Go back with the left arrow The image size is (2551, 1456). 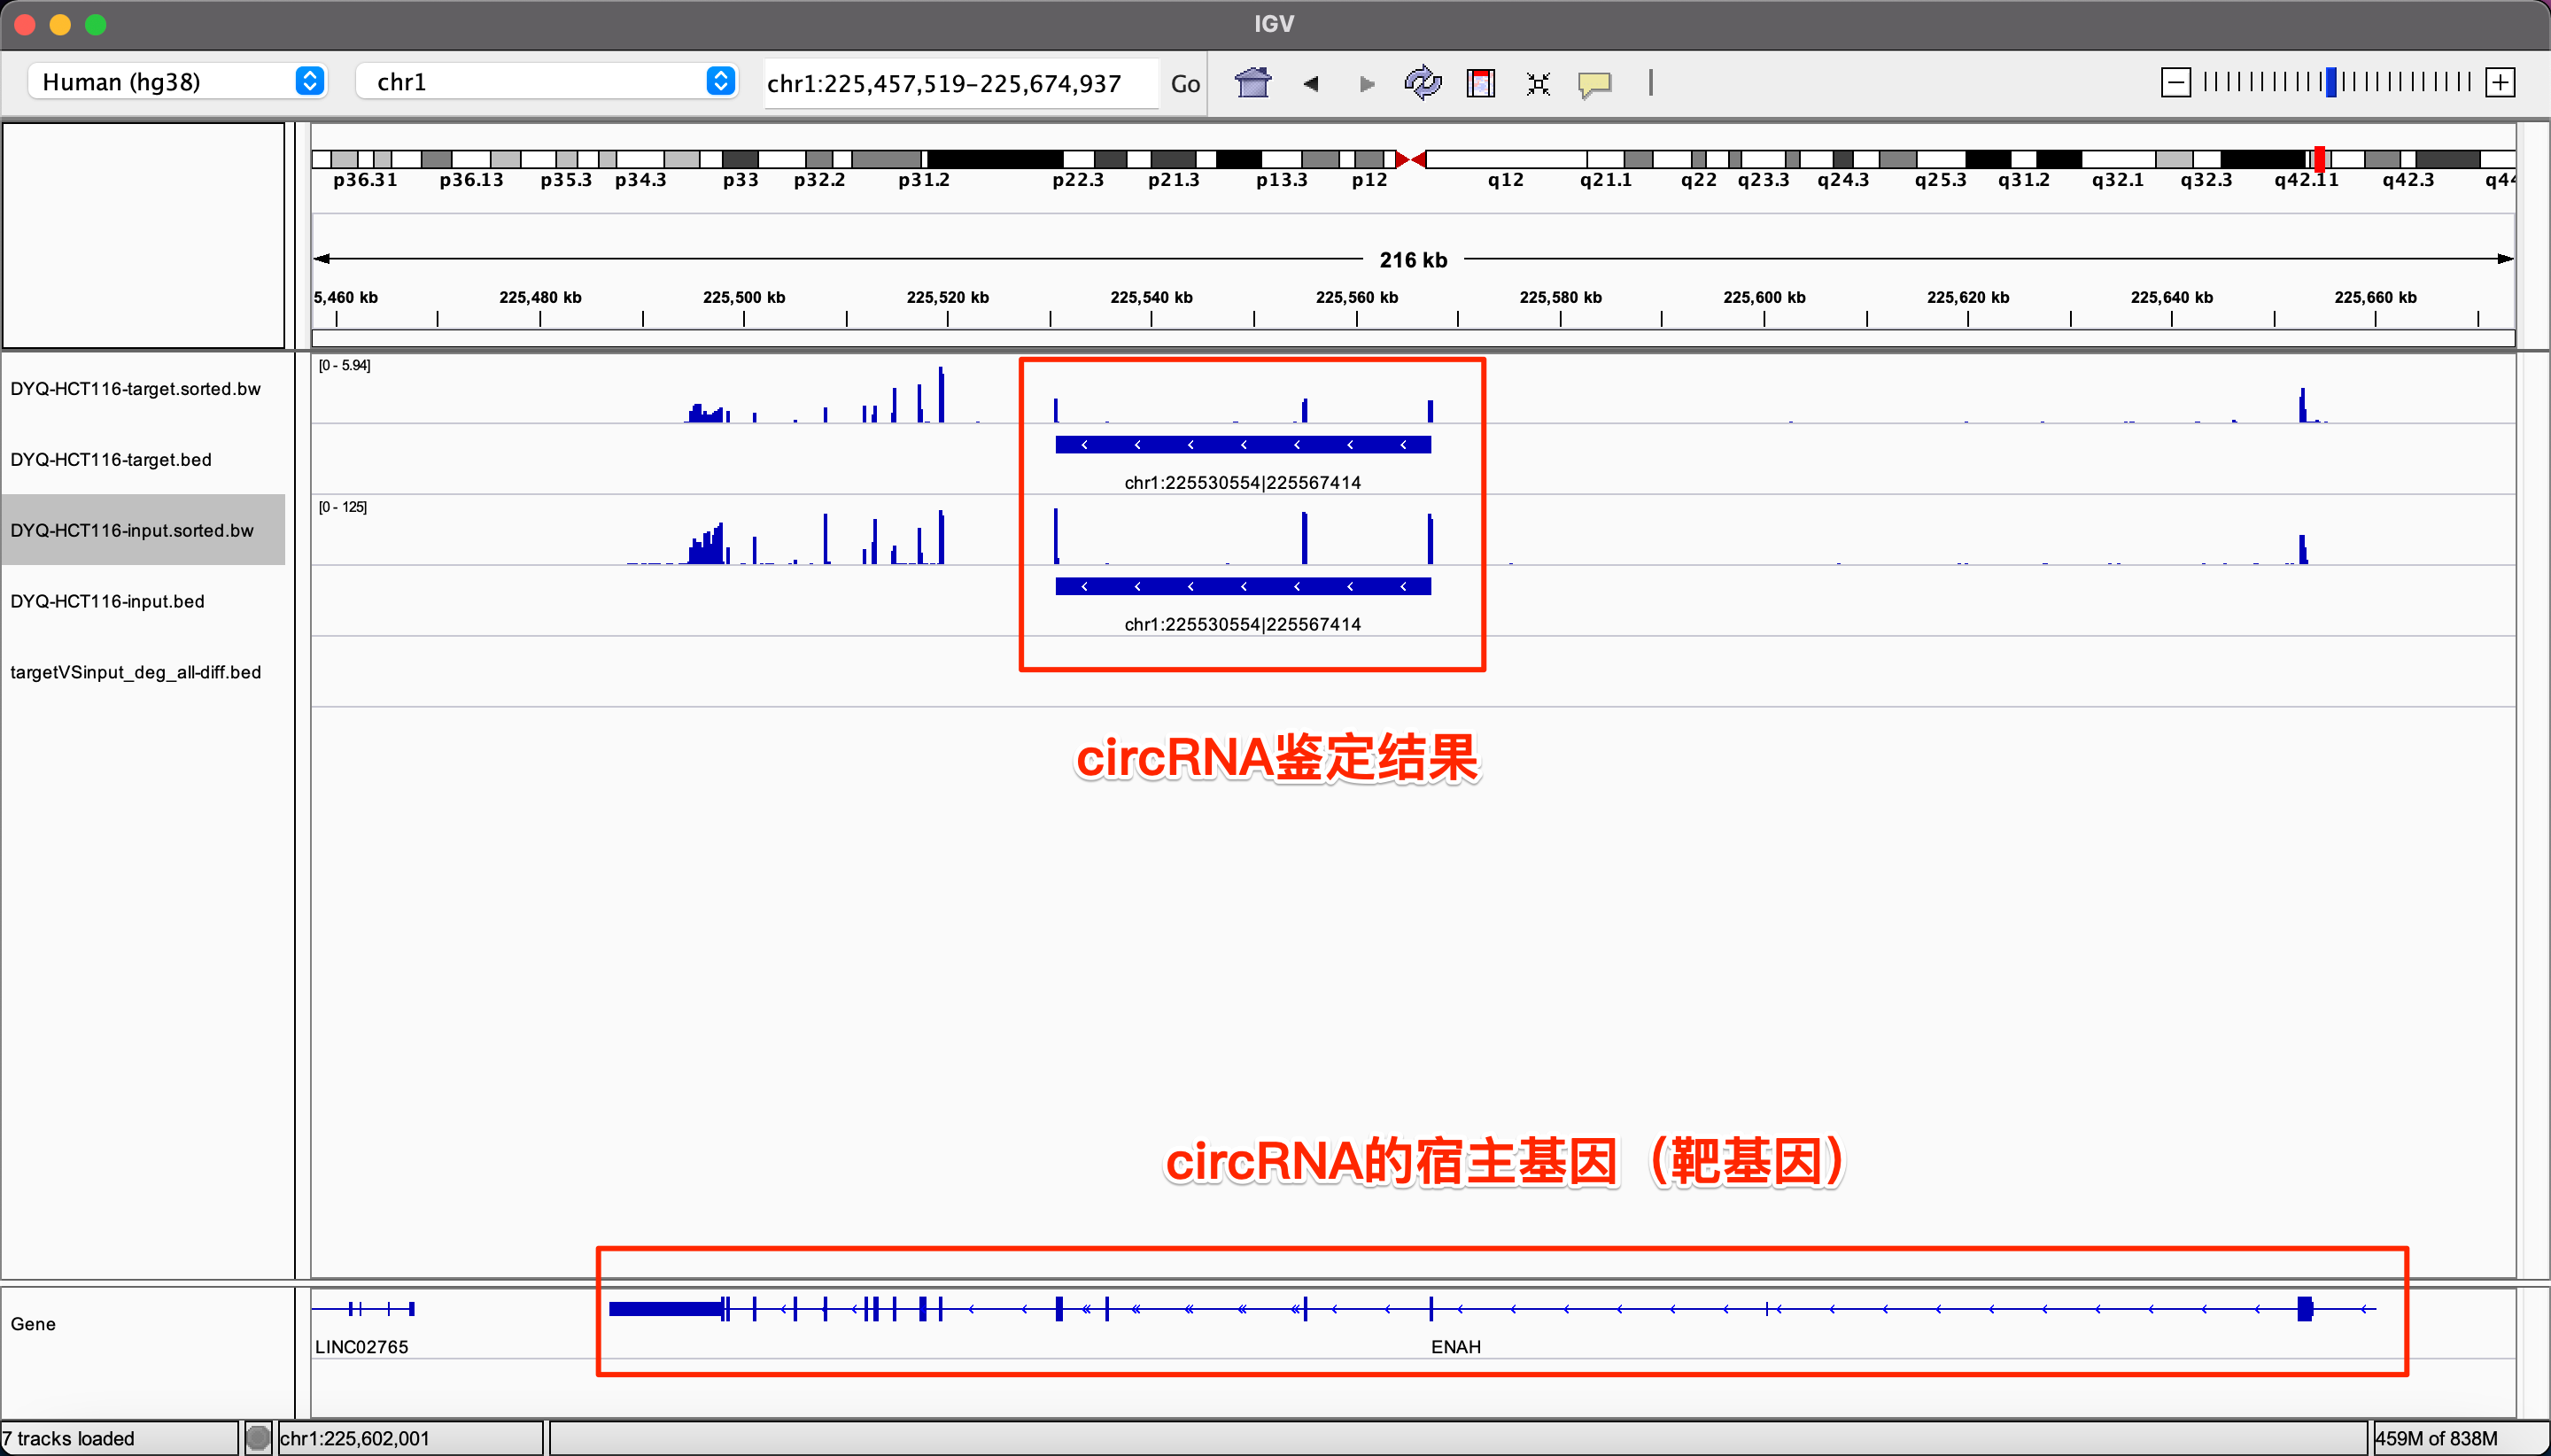click(1311, 83)
